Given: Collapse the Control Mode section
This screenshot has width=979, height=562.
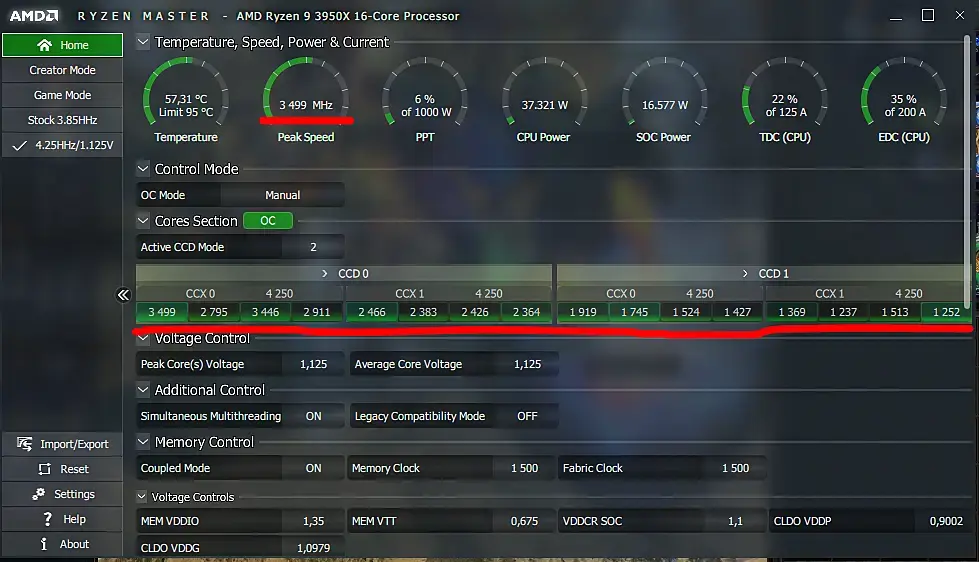Looking at the screenshot, I should click(143, 169).
